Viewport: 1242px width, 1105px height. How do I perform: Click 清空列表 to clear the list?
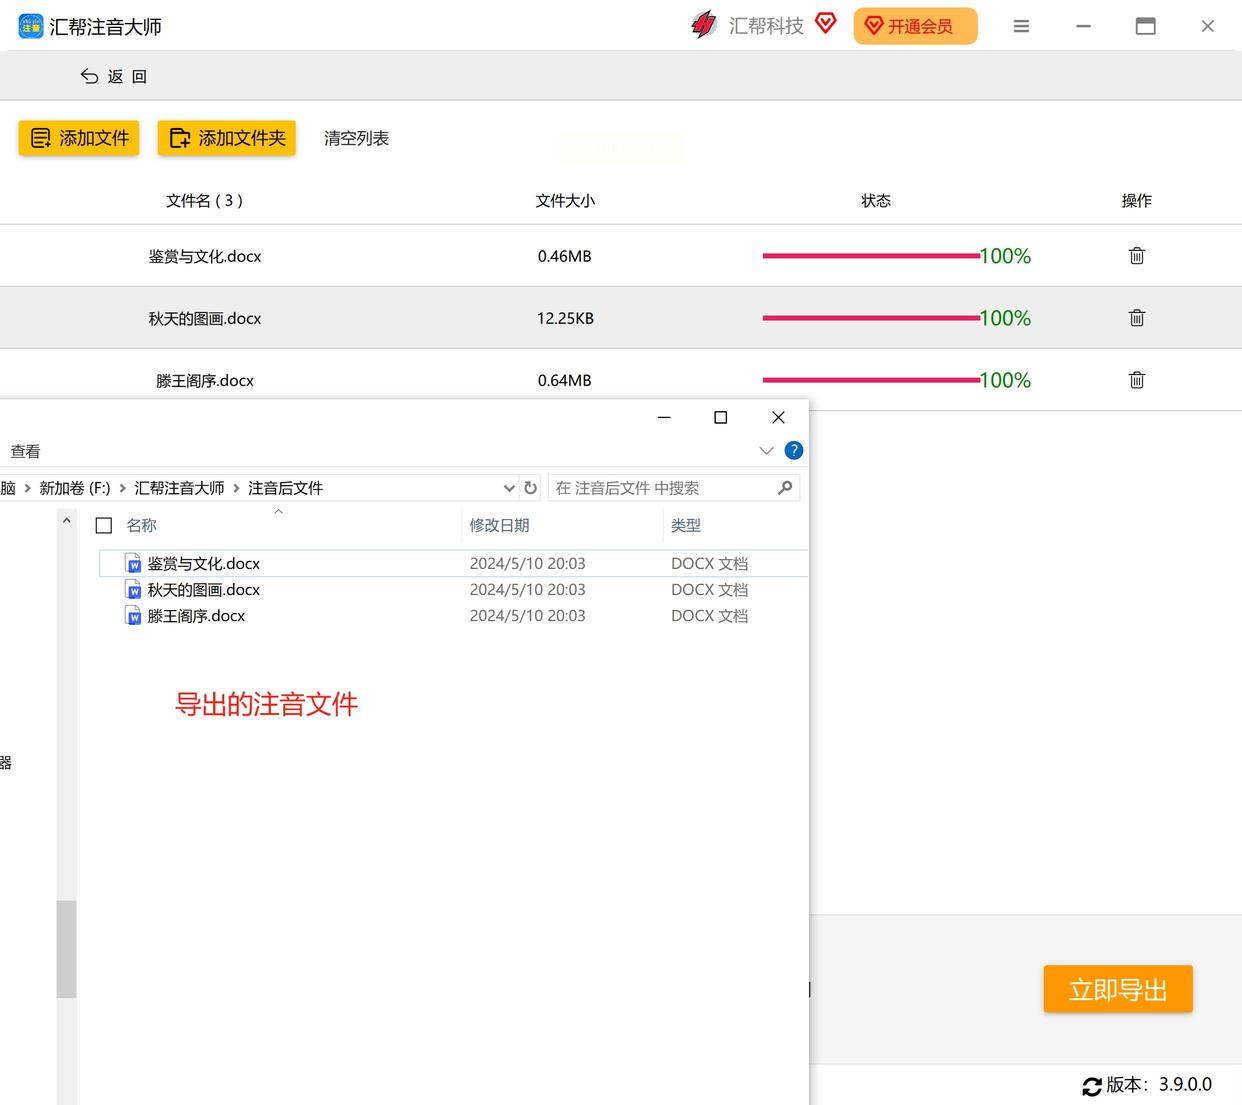[356, 139]
